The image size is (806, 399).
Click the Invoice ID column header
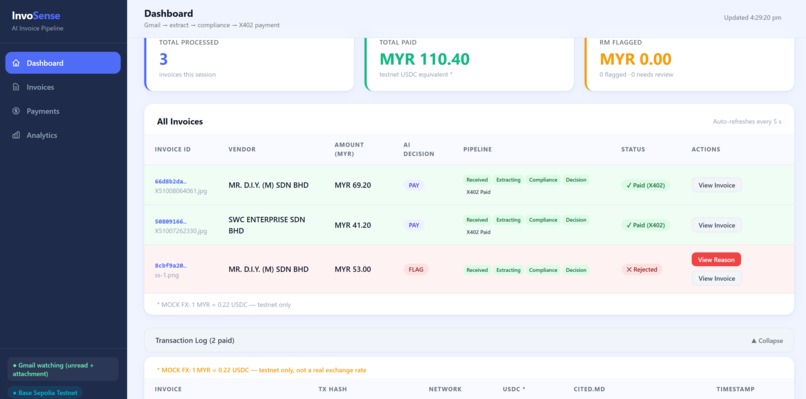[173, 150]
